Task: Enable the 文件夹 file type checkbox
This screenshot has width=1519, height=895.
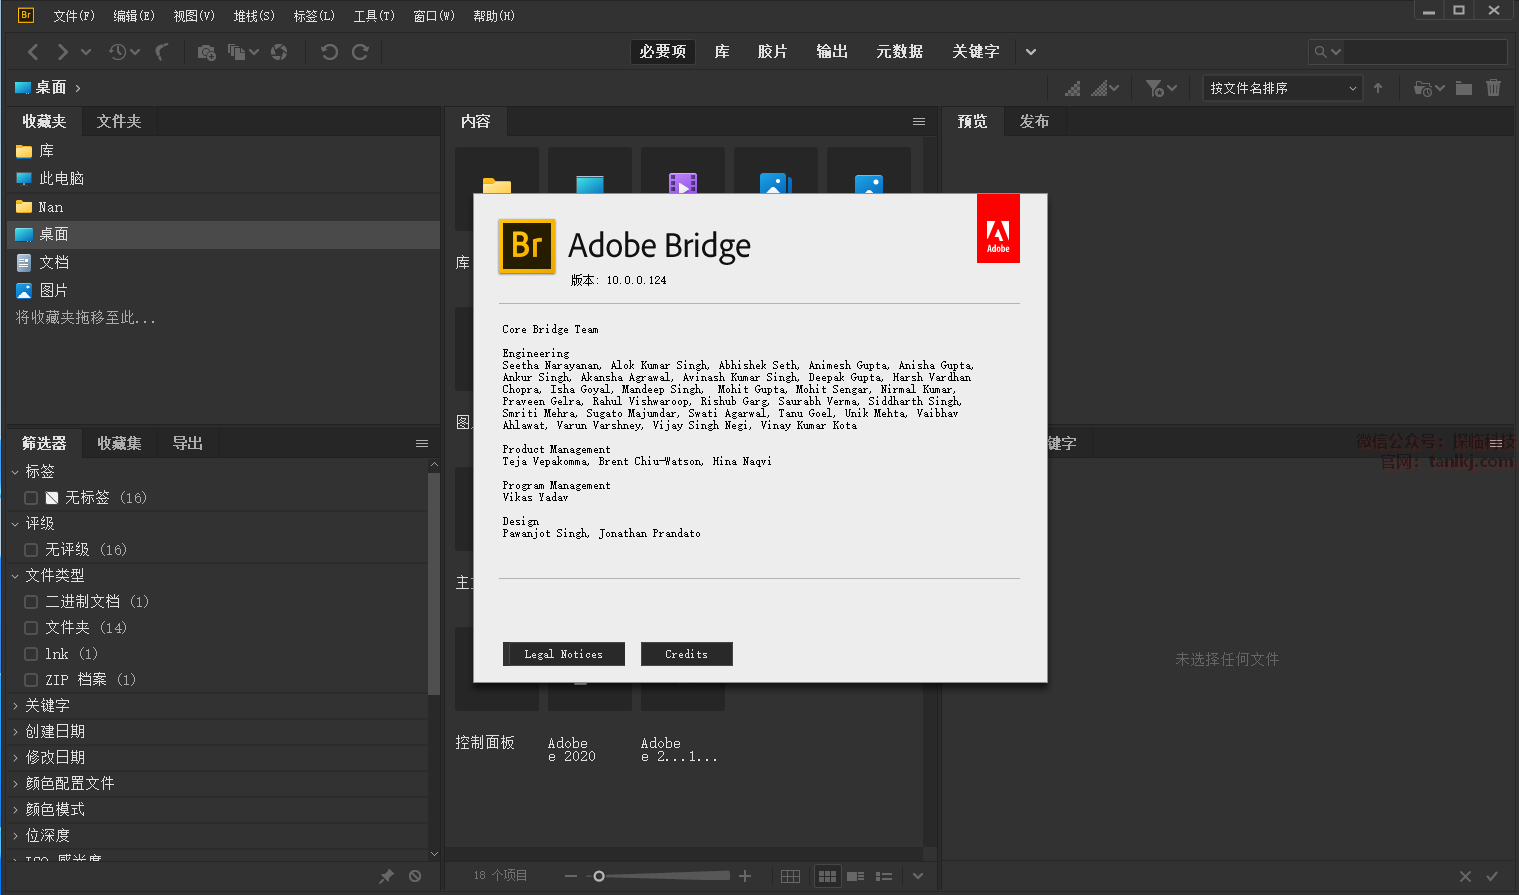Action: click(x=31, y=628)
